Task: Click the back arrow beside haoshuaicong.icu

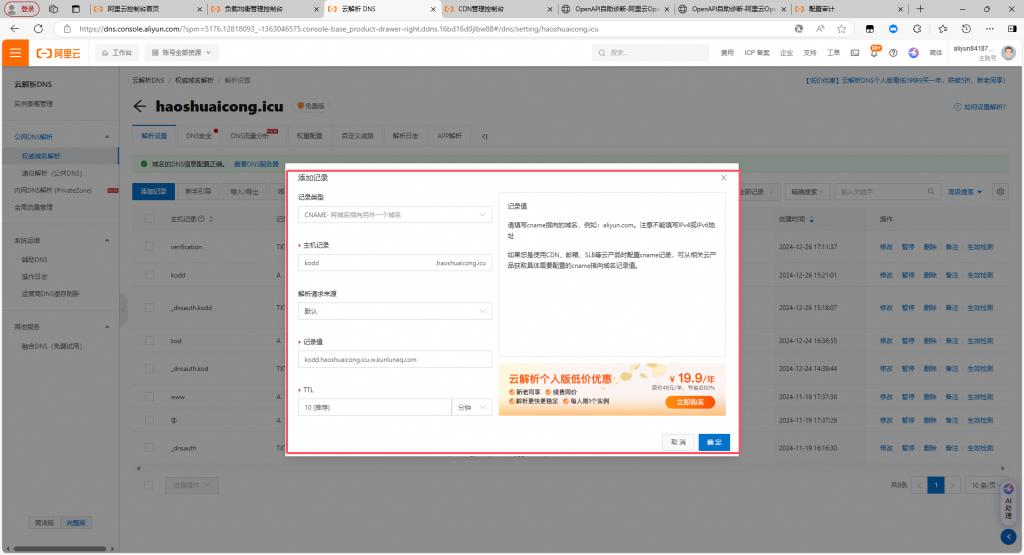Action: [139, 105]
